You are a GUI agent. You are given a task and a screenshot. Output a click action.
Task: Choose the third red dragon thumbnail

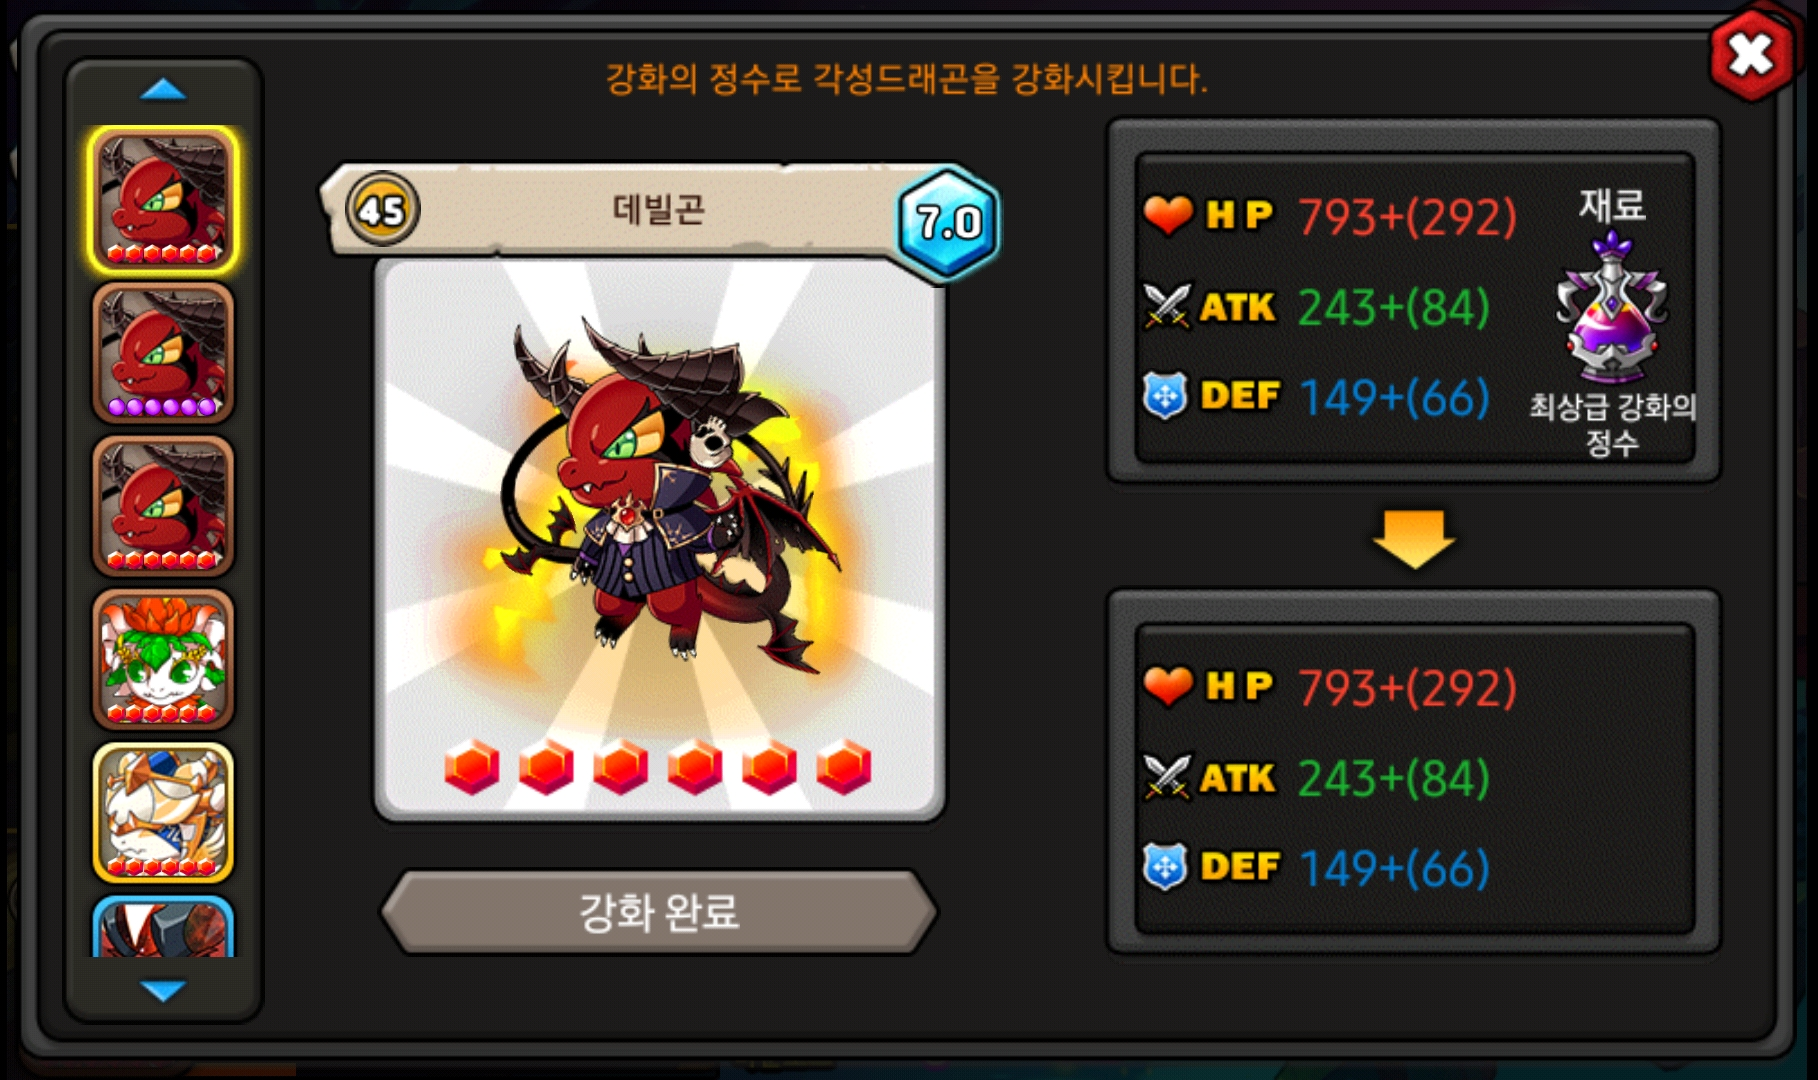(x=163, y=506)
